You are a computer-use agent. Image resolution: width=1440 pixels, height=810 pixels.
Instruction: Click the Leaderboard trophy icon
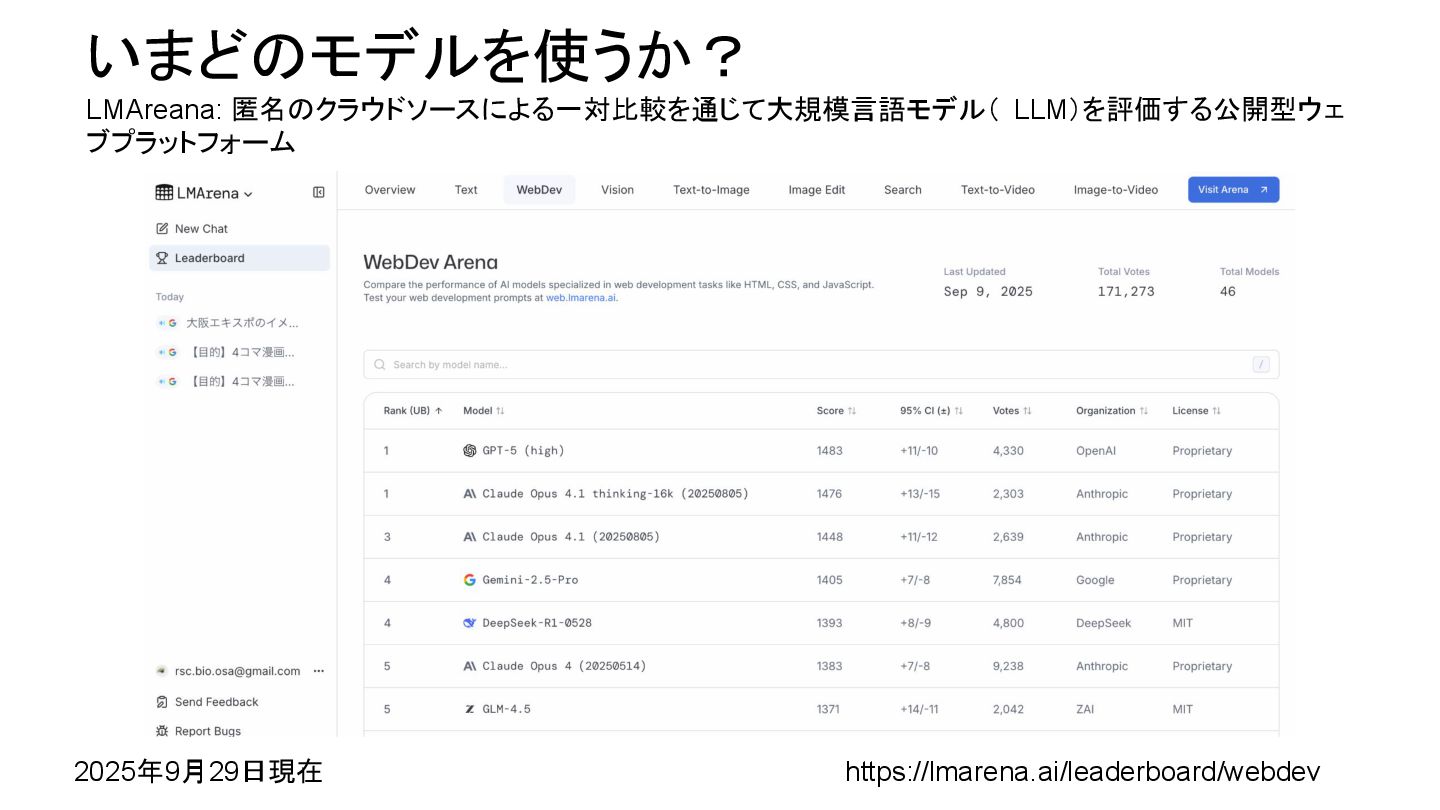coord(162,258)
